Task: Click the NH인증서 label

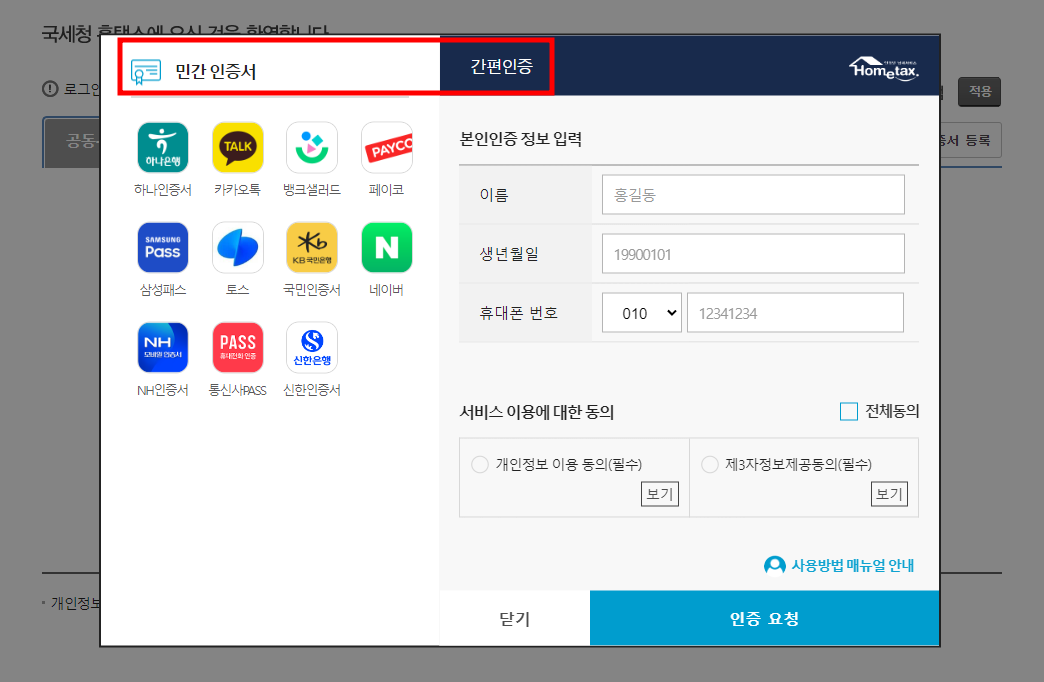Action: point(162,390)
